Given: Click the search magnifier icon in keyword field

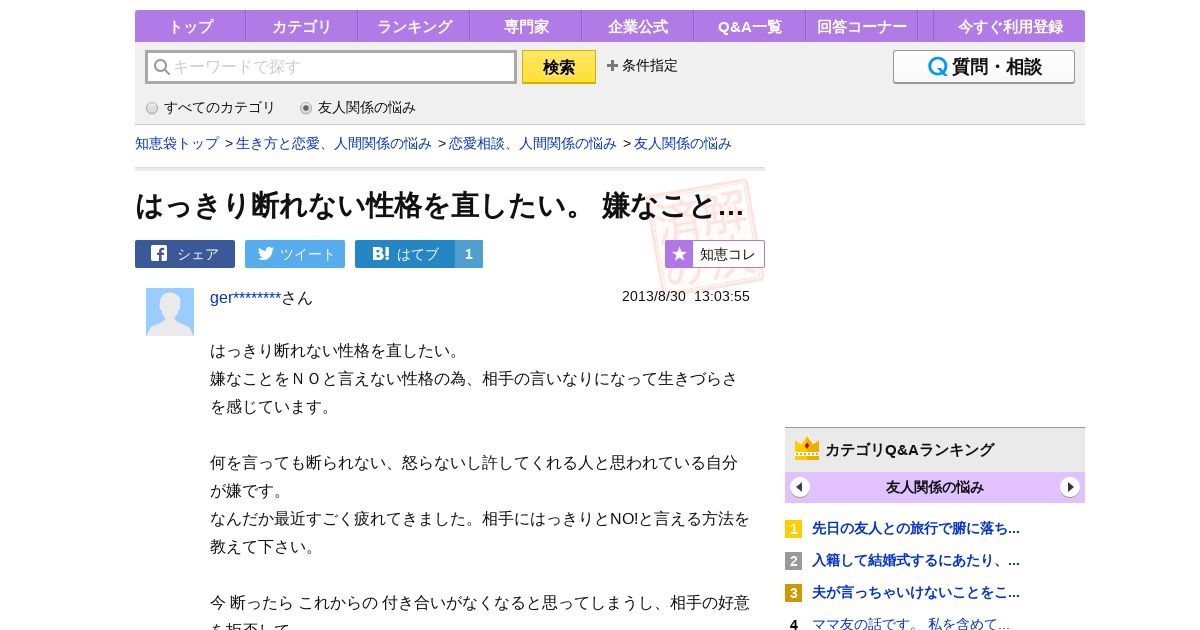Looking at the screenshot, I should (x=162, y=67).
